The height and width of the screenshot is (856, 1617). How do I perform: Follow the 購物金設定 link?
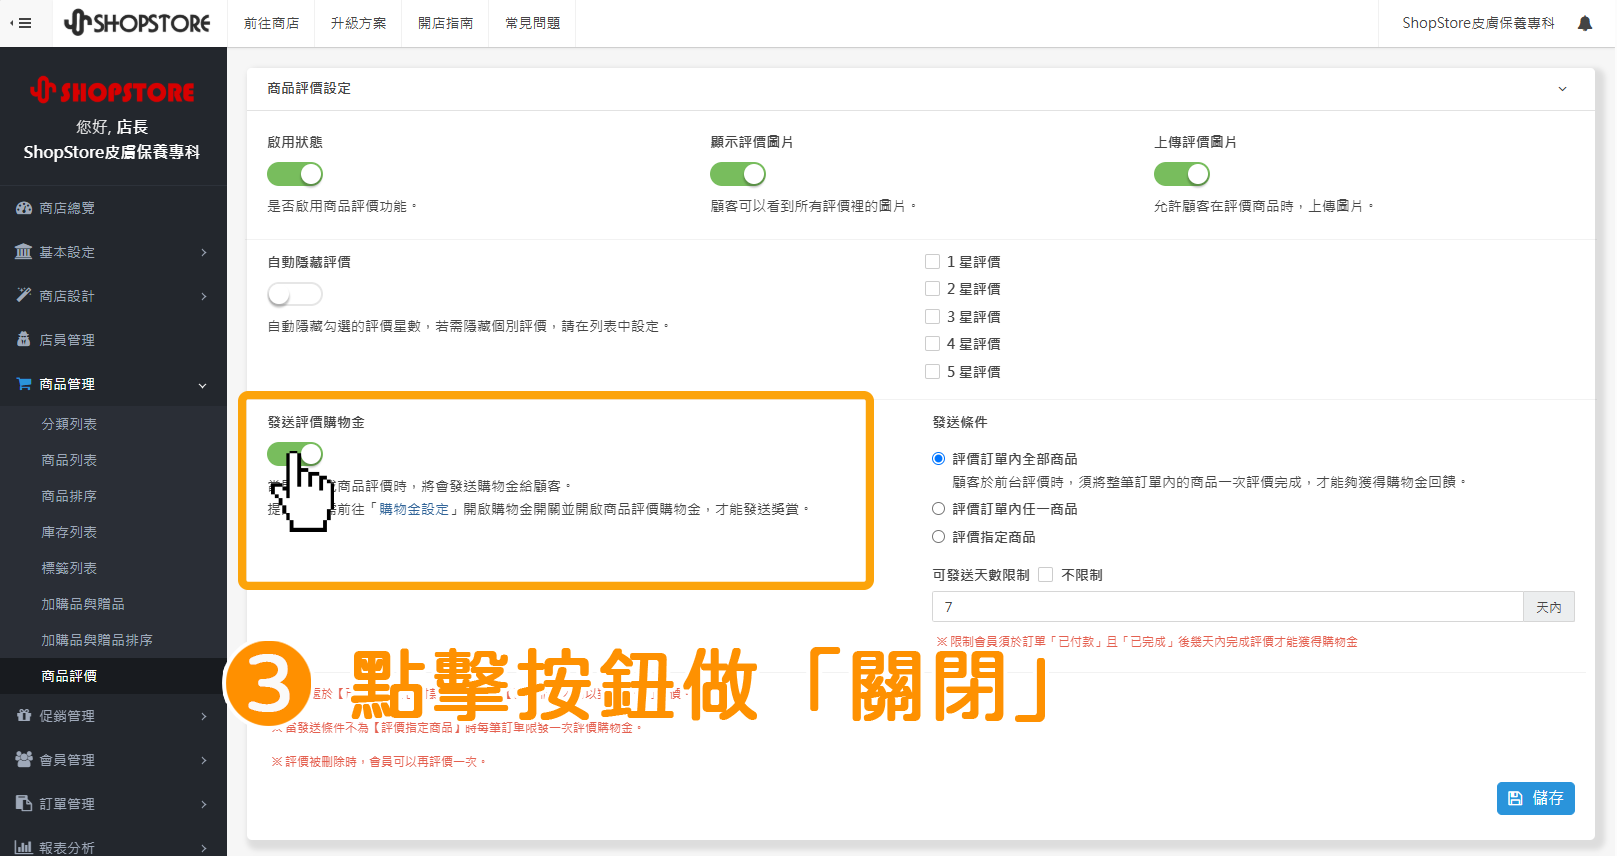[x=414, y=509]
